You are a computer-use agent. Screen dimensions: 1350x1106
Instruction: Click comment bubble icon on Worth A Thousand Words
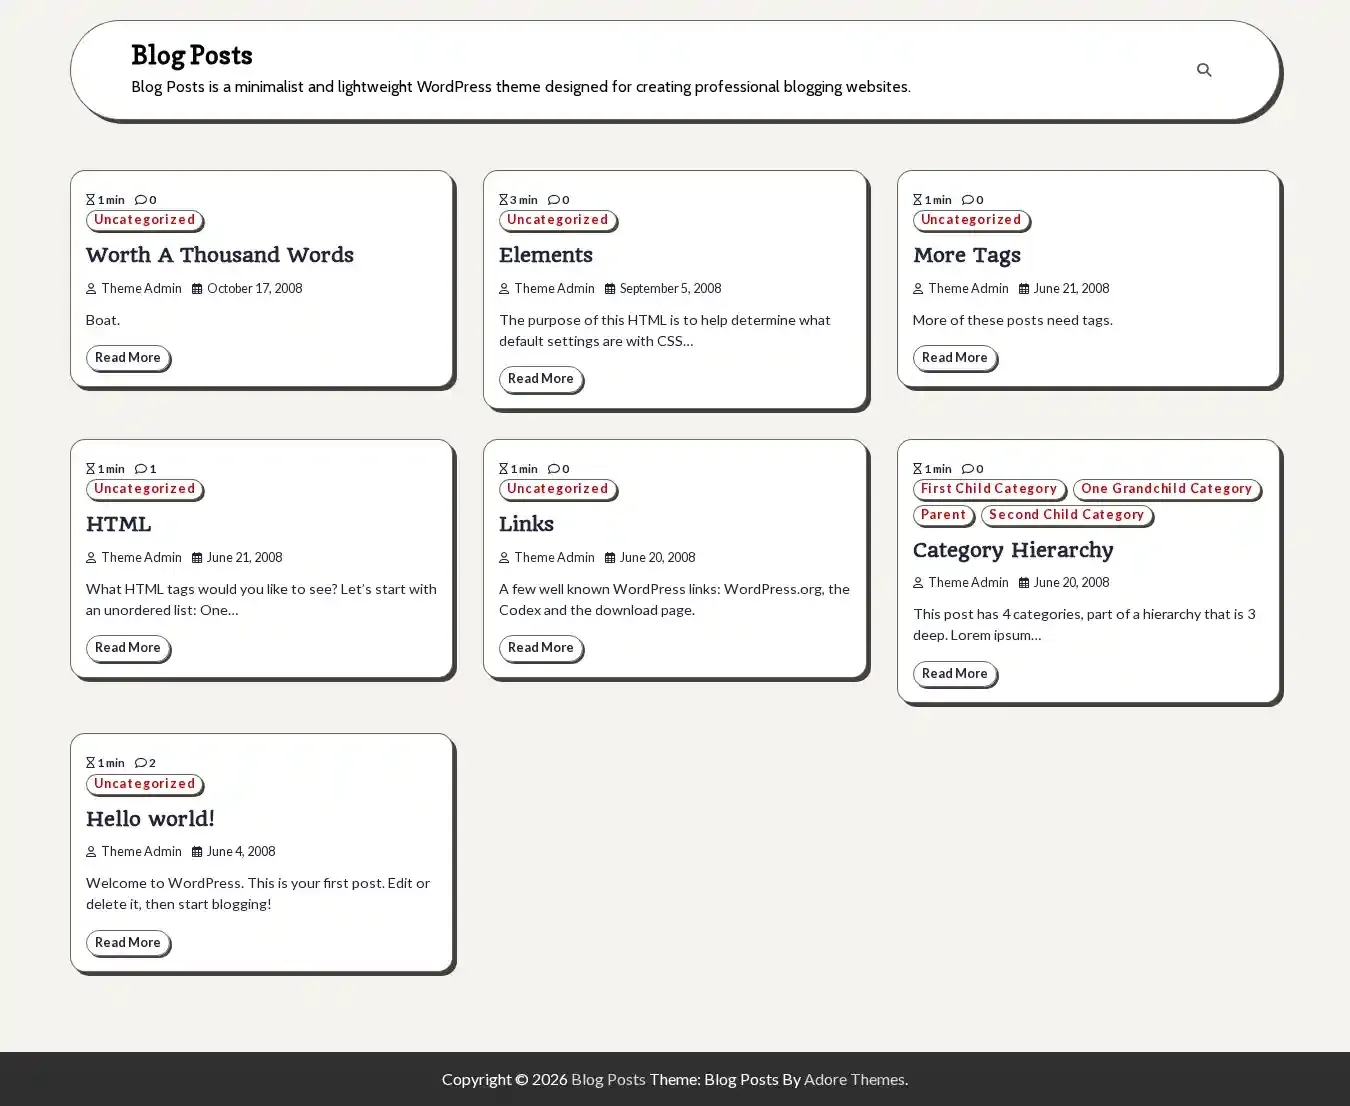pos(141,200)
